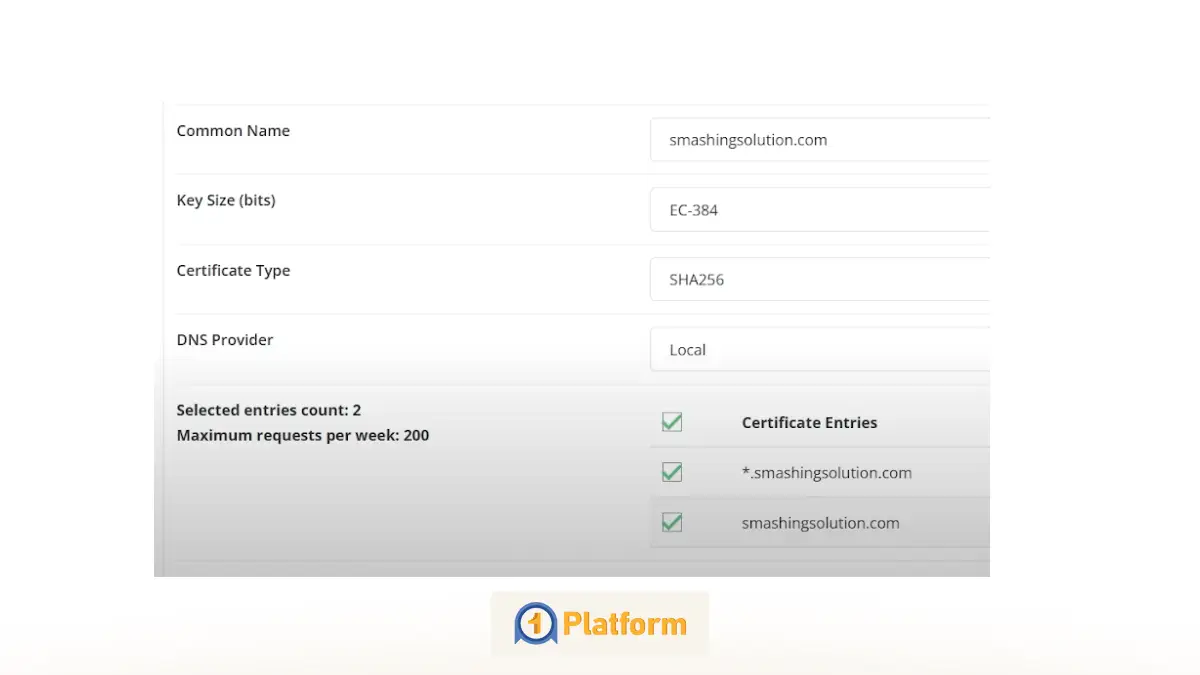Click the Common Name field label
Screen dimensions: 1200x675
point(233,130)
